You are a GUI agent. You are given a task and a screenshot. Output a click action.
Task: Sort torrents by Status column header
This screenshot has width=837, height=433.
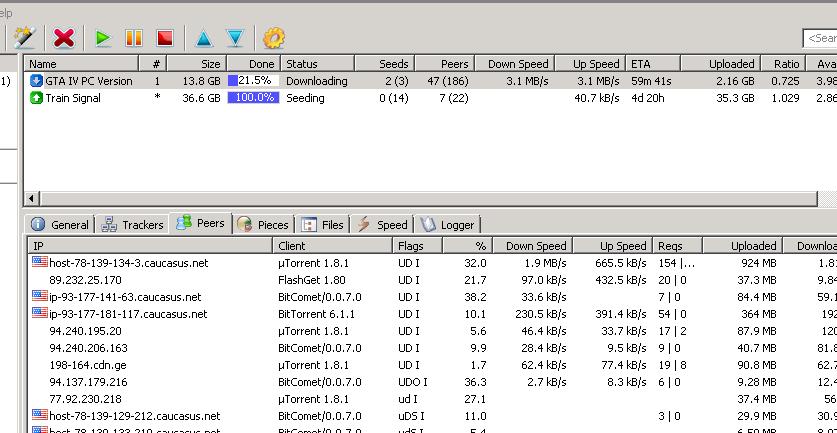coord(318,64)
